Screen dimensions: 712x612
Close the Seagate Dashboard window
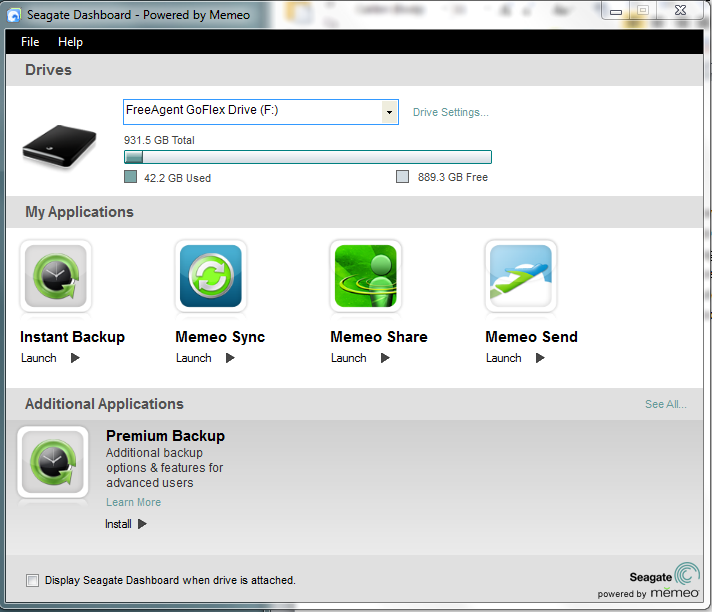tap(680, 10)
